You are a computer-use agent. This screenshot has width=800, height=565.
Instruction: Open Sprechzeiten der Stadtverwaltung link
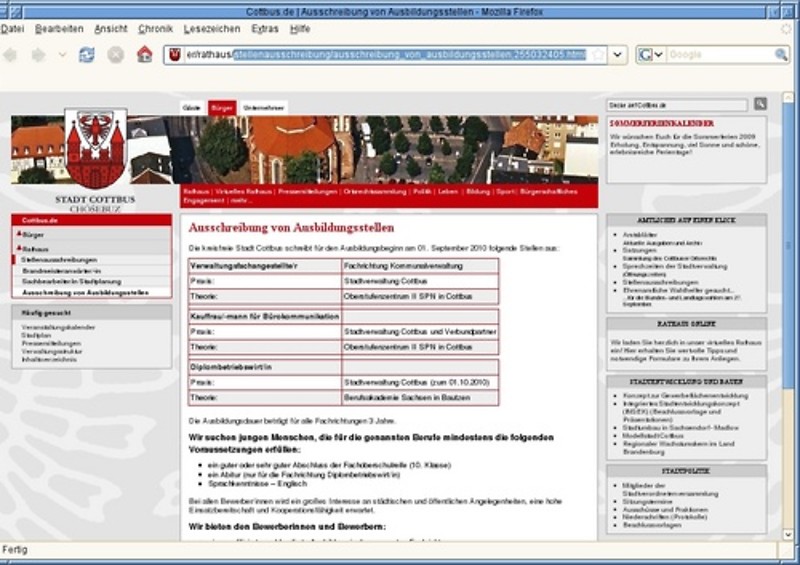pos(674,266)
